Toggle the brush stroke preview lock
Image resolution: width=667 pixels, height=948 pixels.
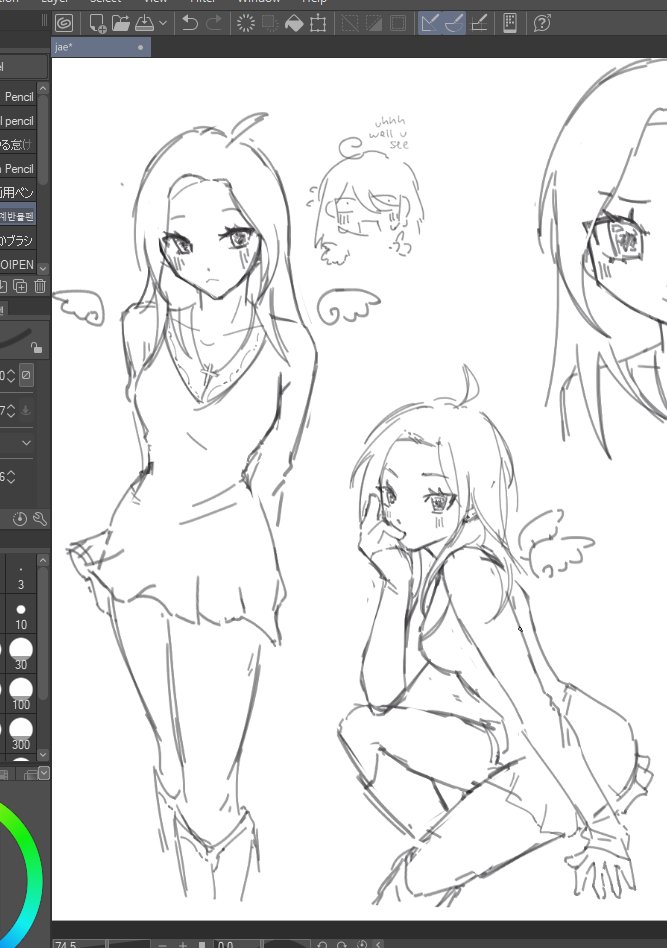36,348
